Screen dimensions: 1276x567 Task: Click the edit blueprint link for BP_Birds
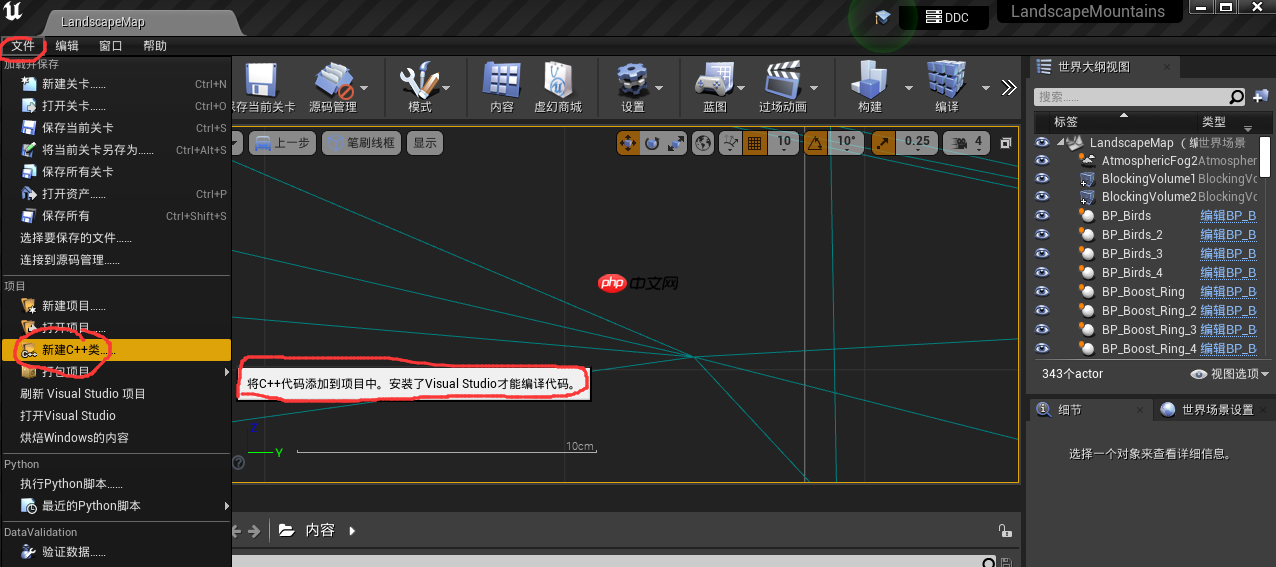click(x=1228, y=216)
